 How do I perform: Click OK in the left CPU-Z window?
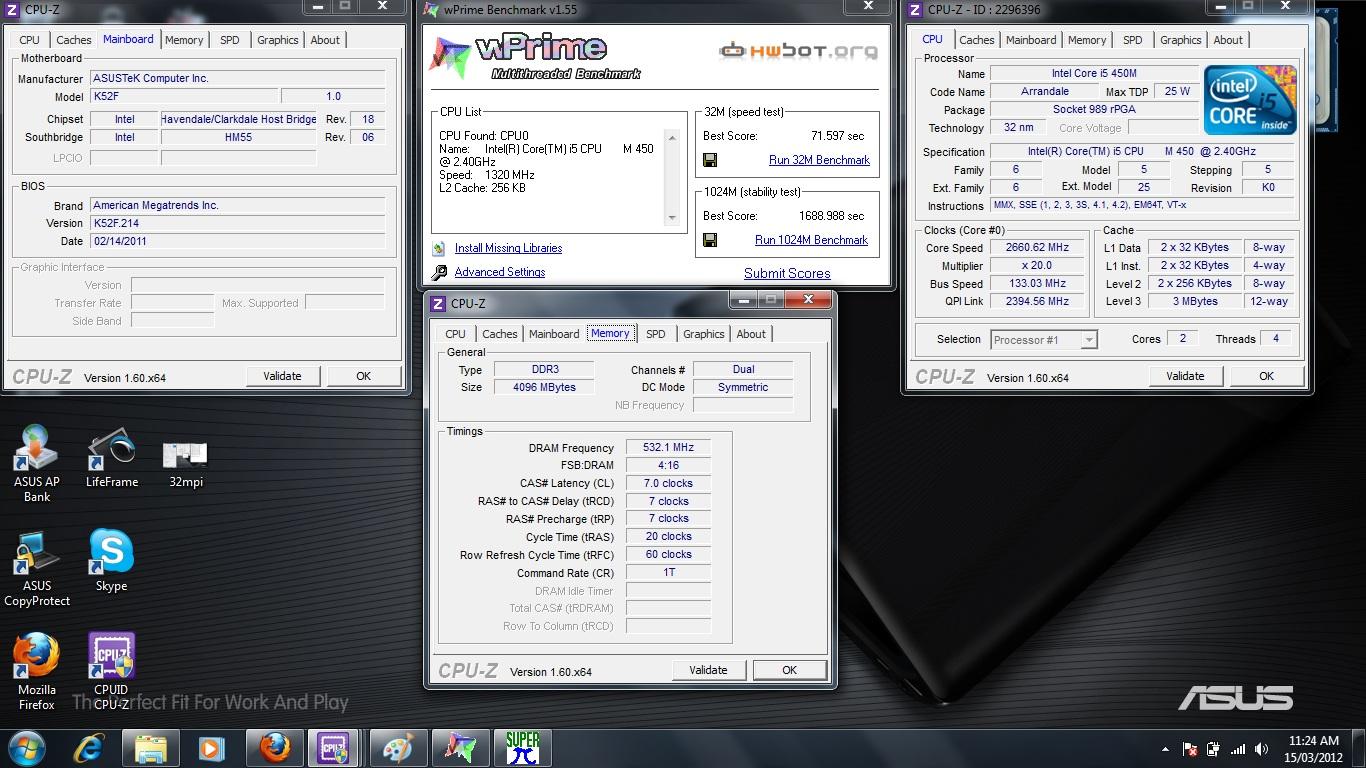pyautogui.click(x=363, y=376)
